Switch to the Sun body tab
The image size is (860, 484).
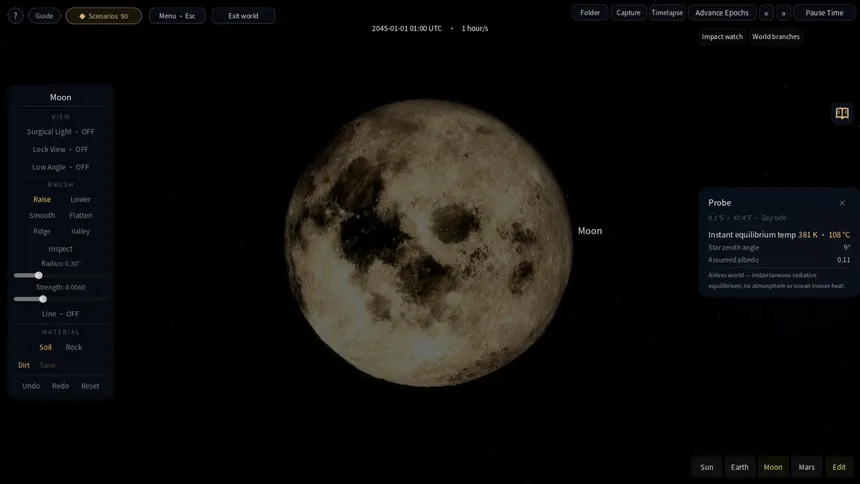pos(706,468)
